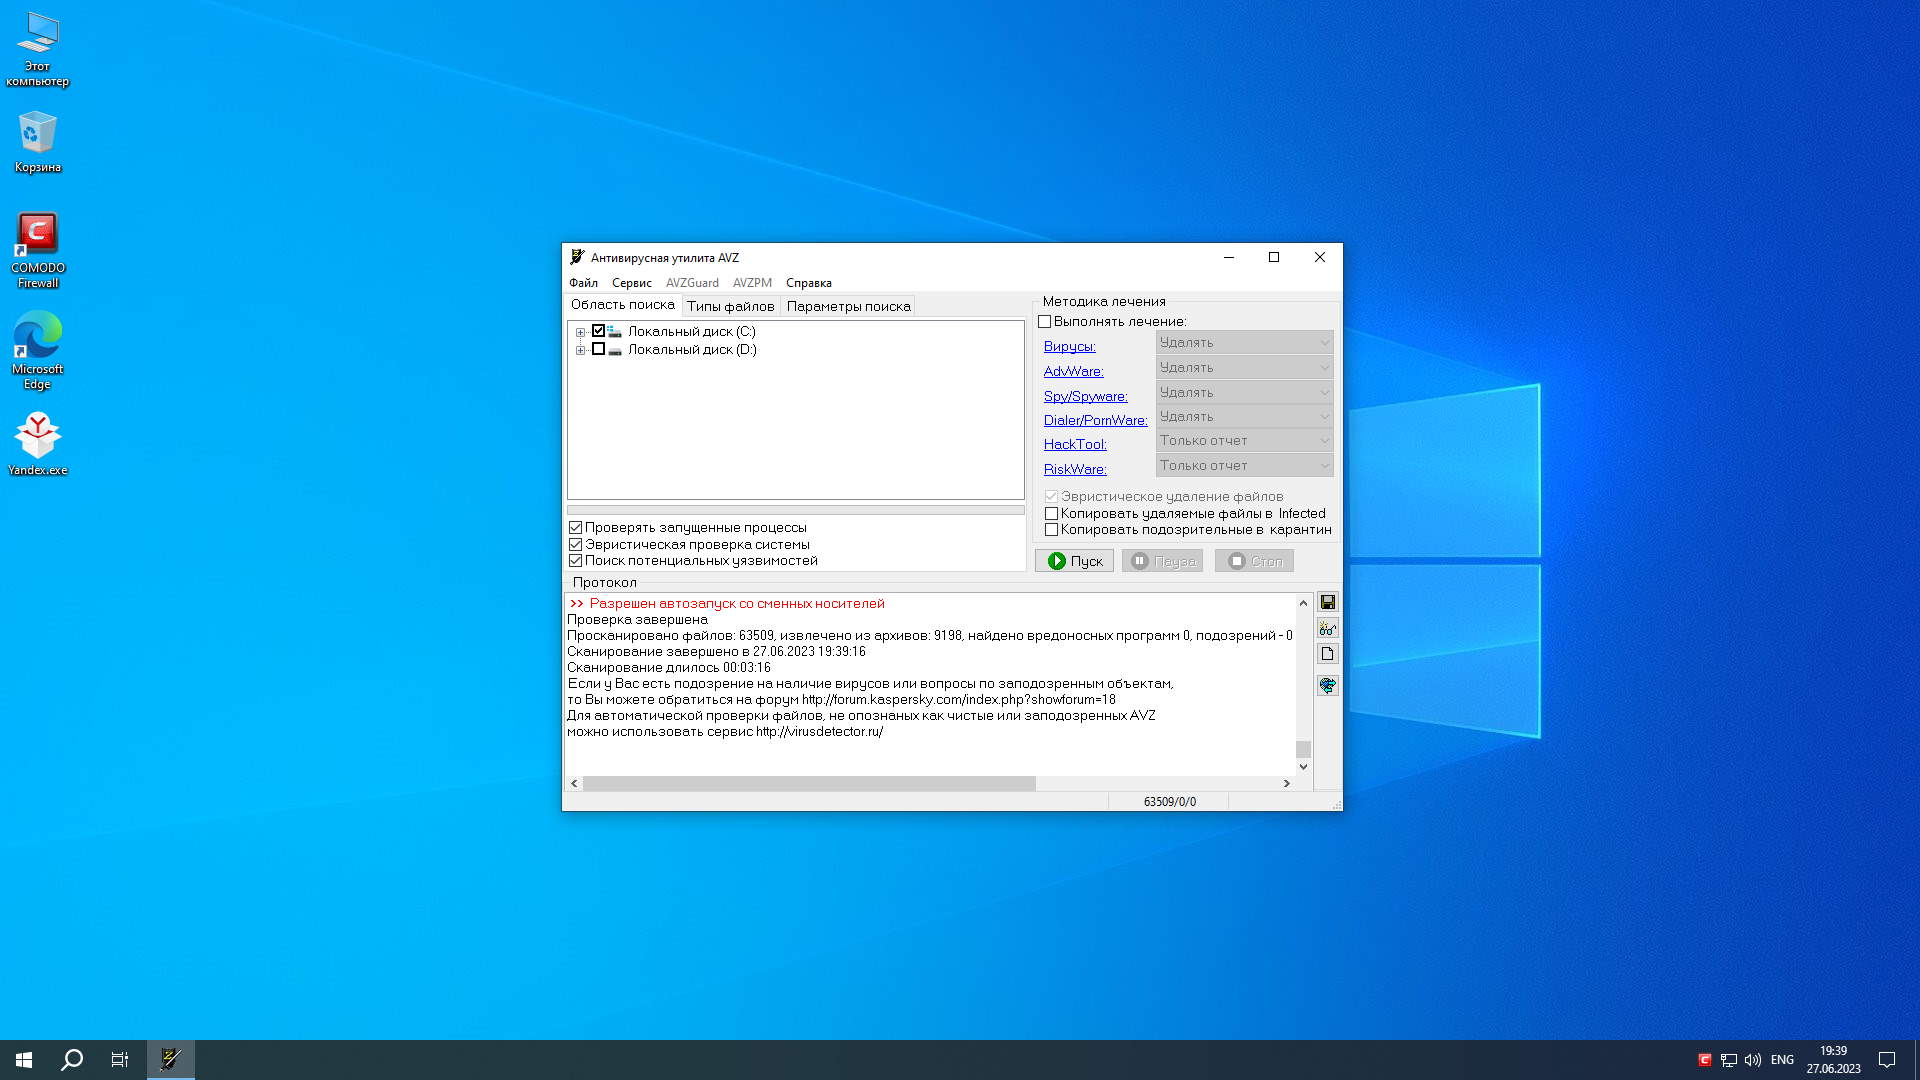Toggle Эвристическая проверка системы checkbox

point(576,545)
